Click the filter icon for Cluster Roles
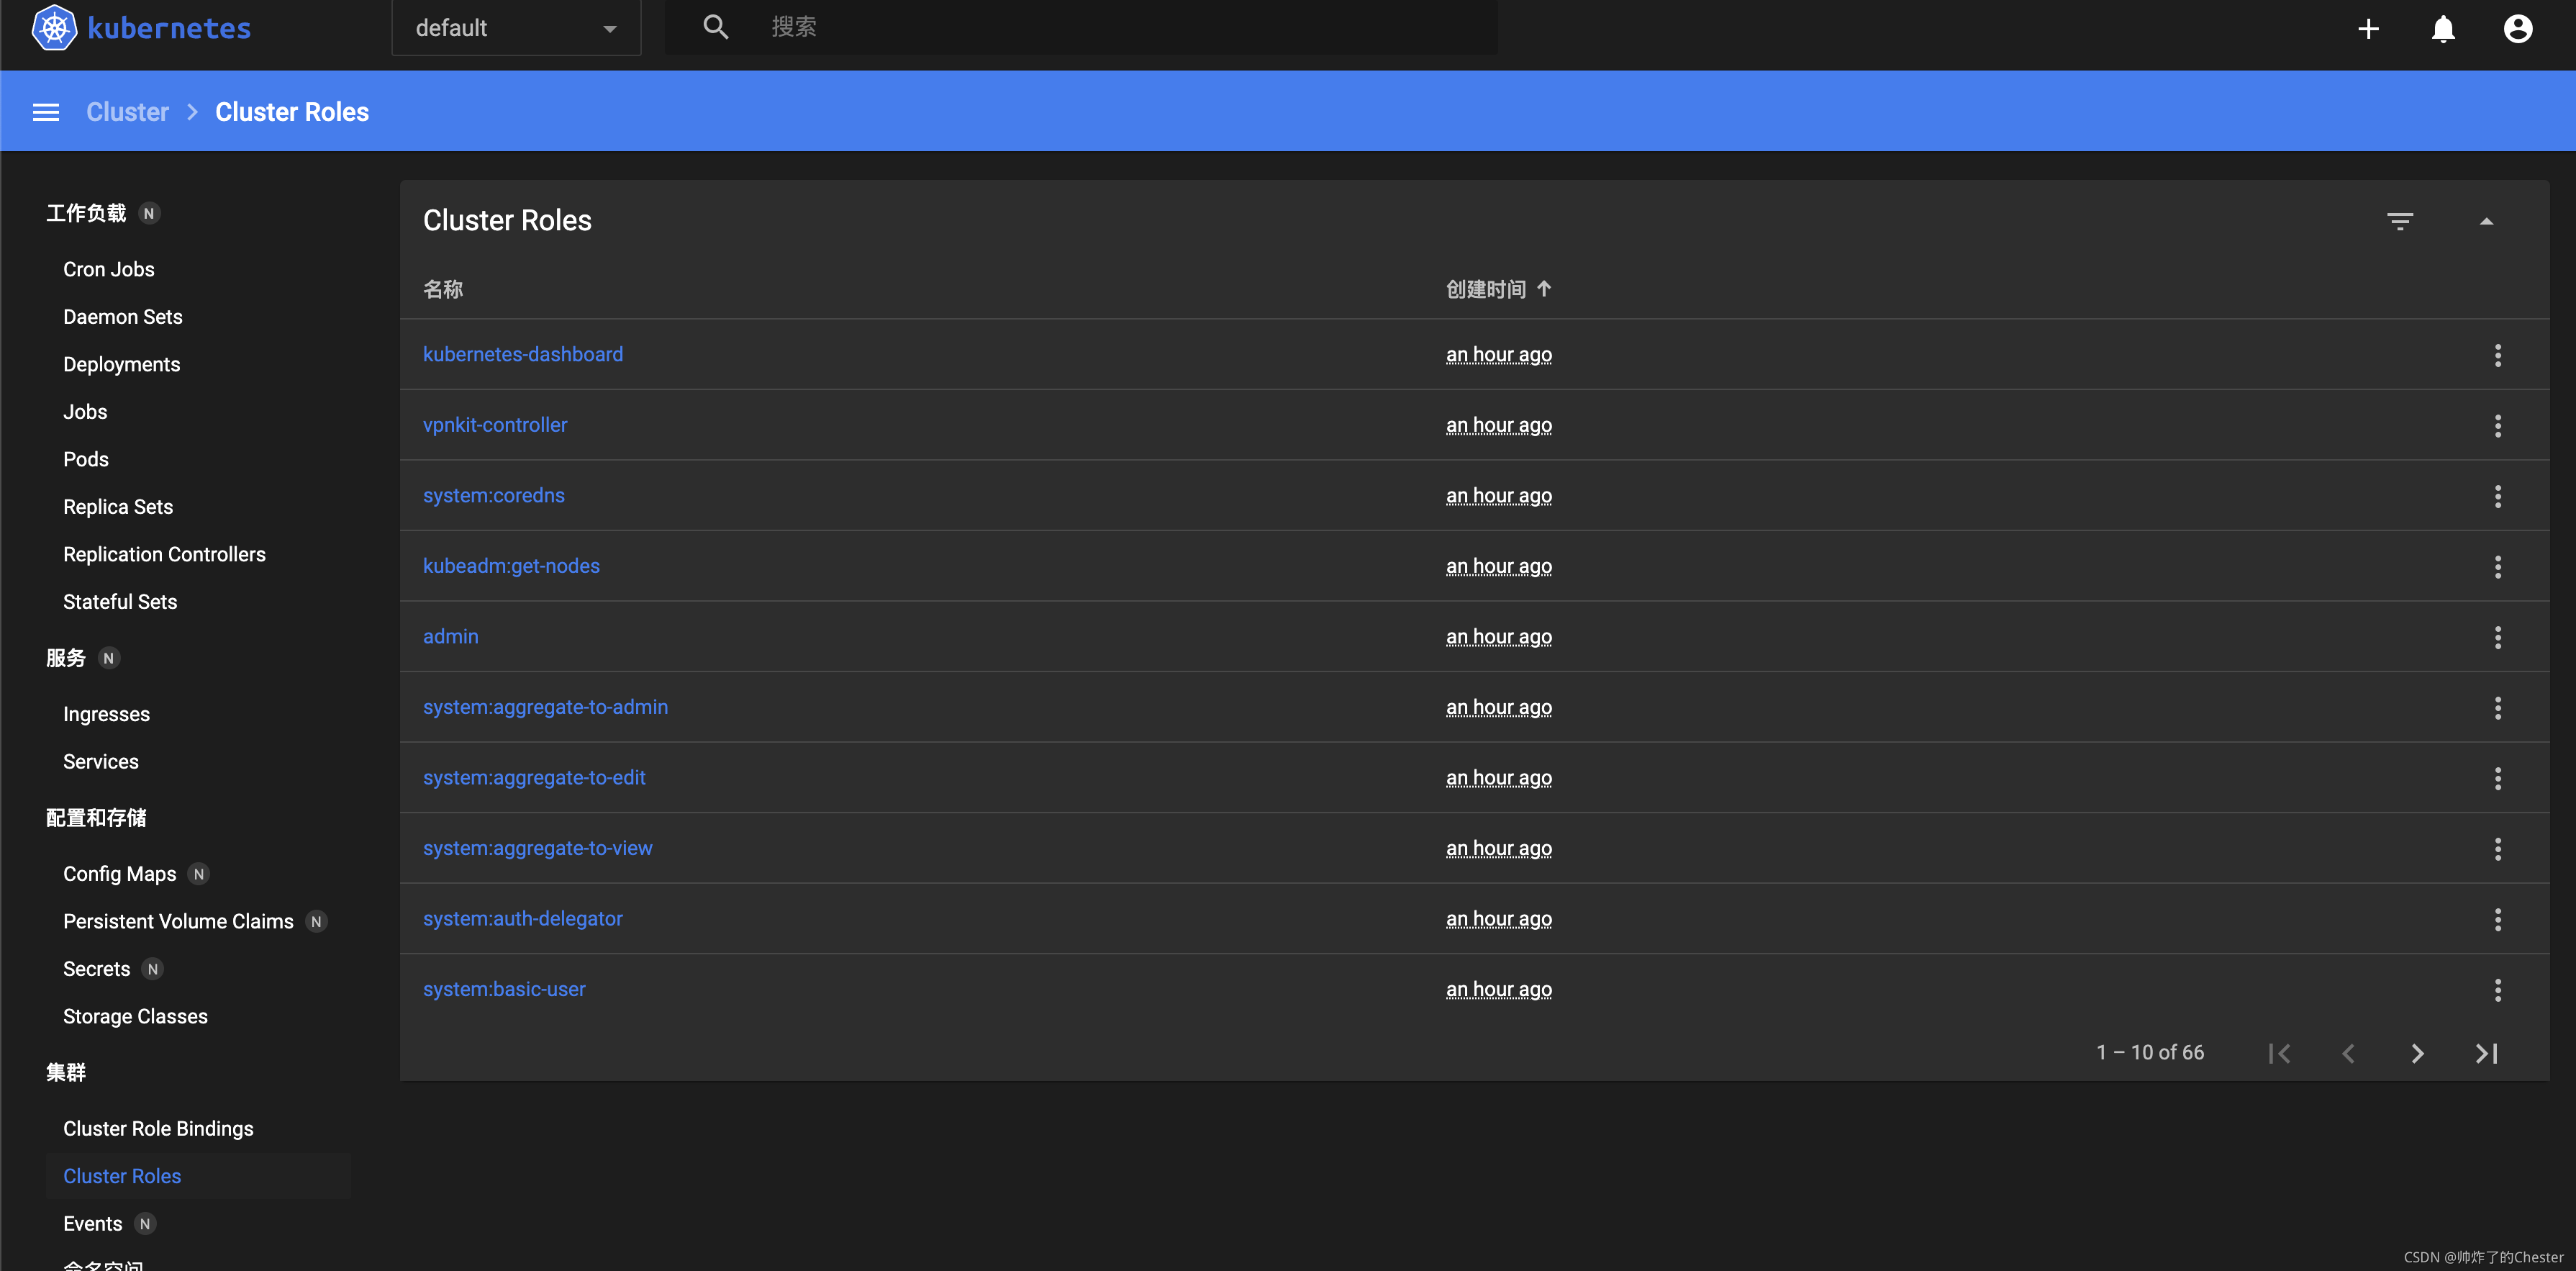Image resolution: width=2576 pixels, height=1271 pixels. [x=2400, y=219]
